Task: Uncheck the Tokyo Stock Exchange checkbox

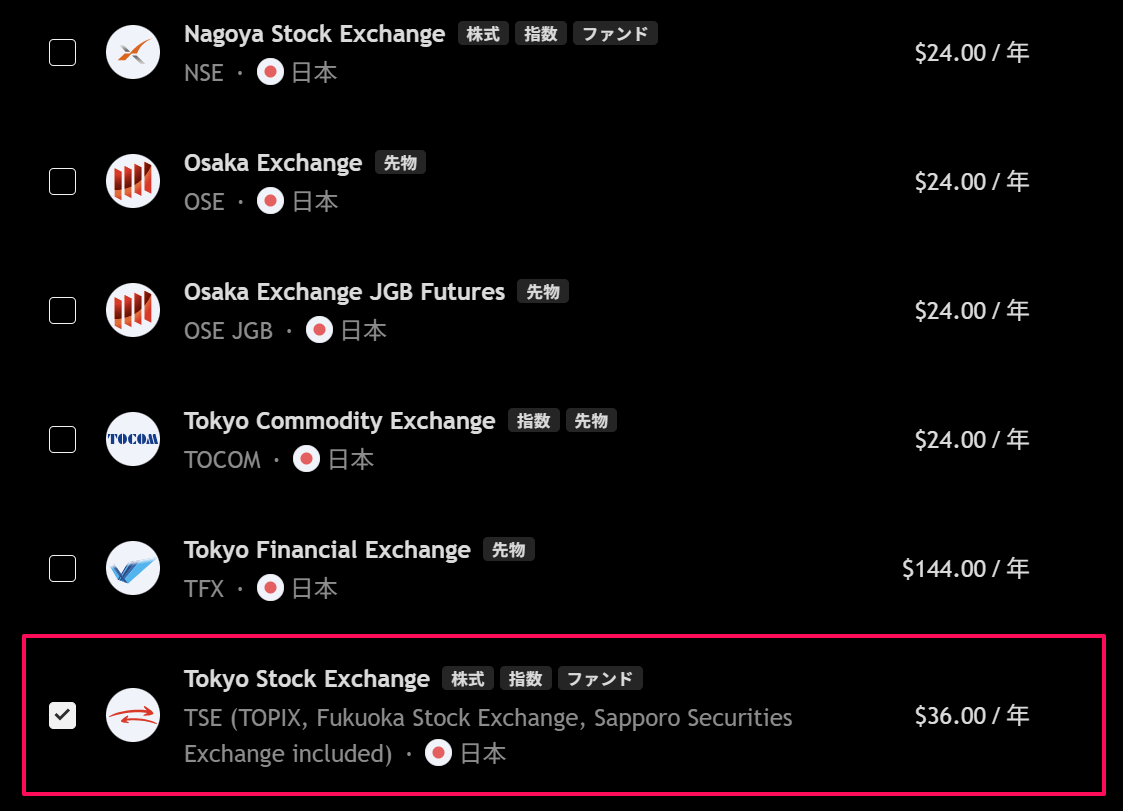Action: (62, 716)
